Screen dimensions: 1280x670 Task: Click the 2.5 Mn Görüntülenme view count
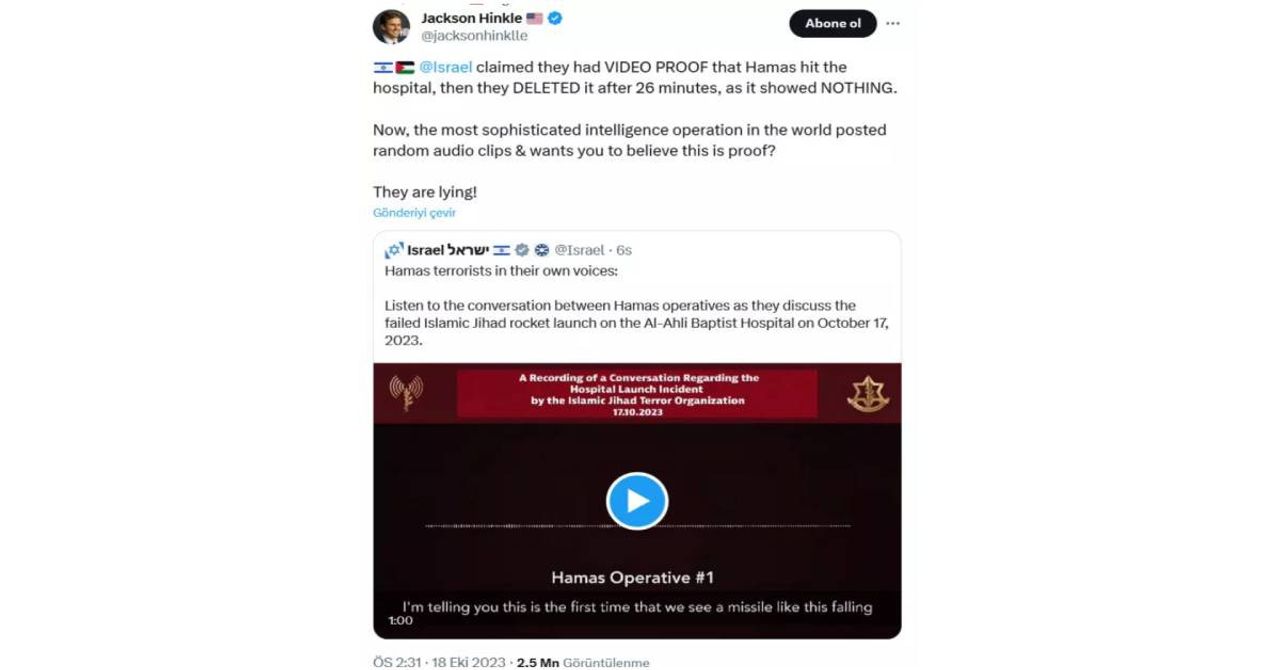(x=583, y=662)
